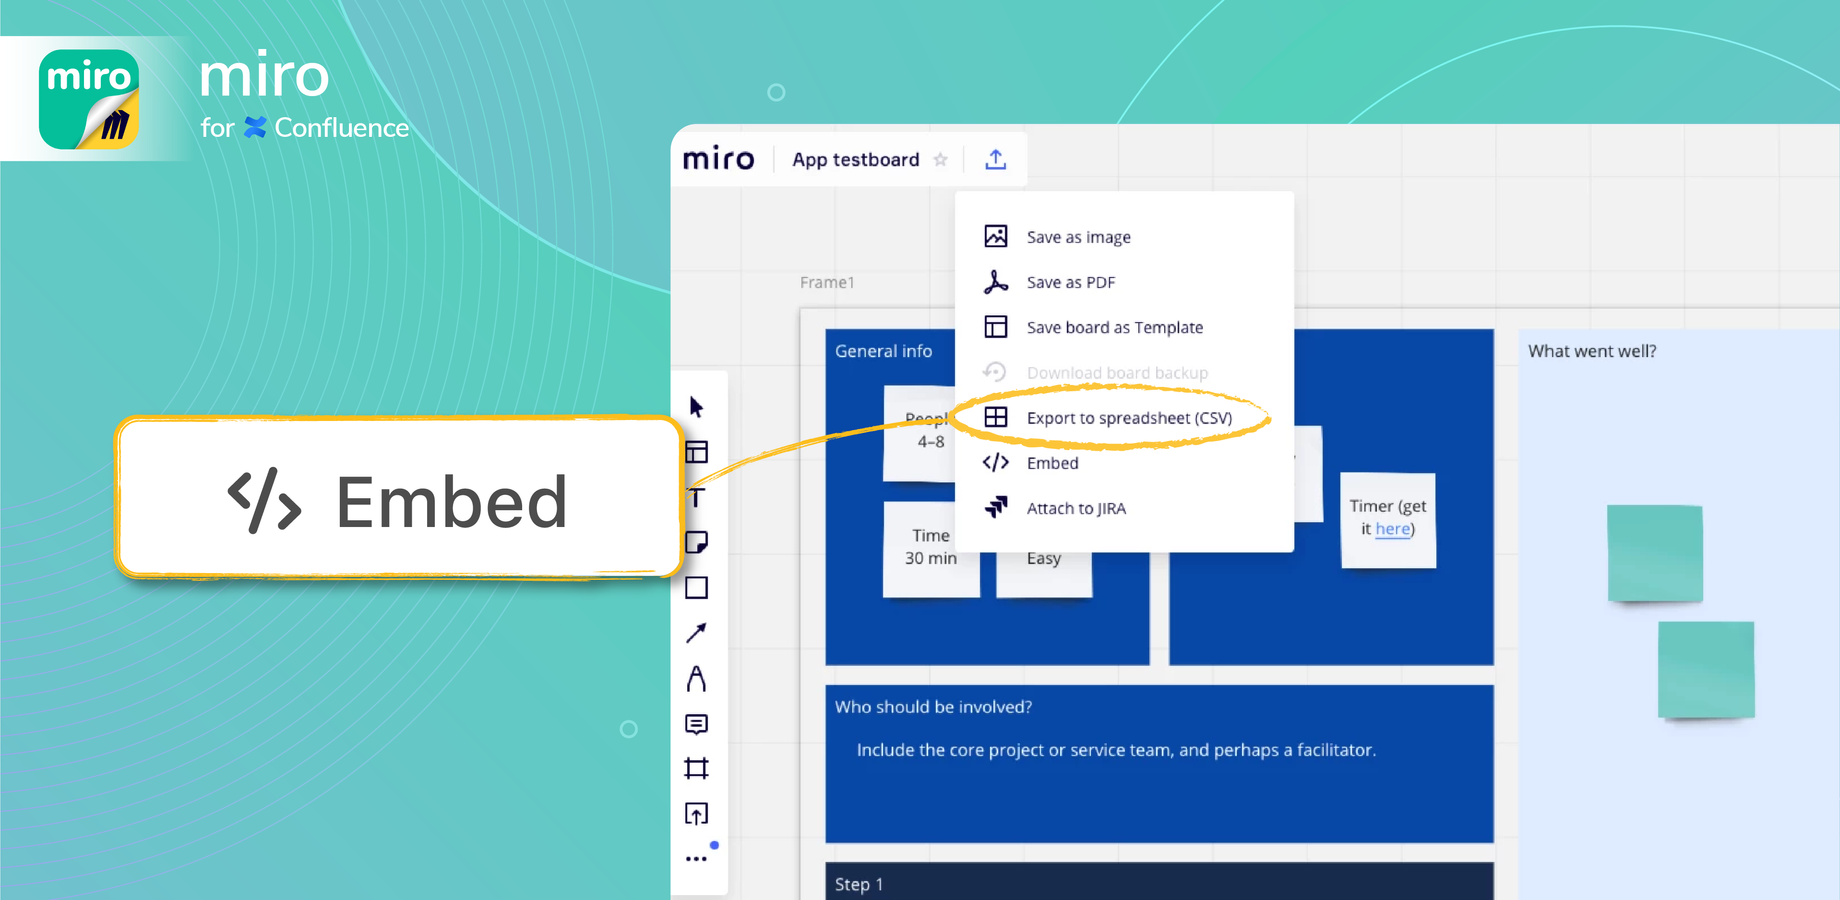Click the PDF icon in menu
Viewport: 1840px width, 900px height.
pos(996,282)
